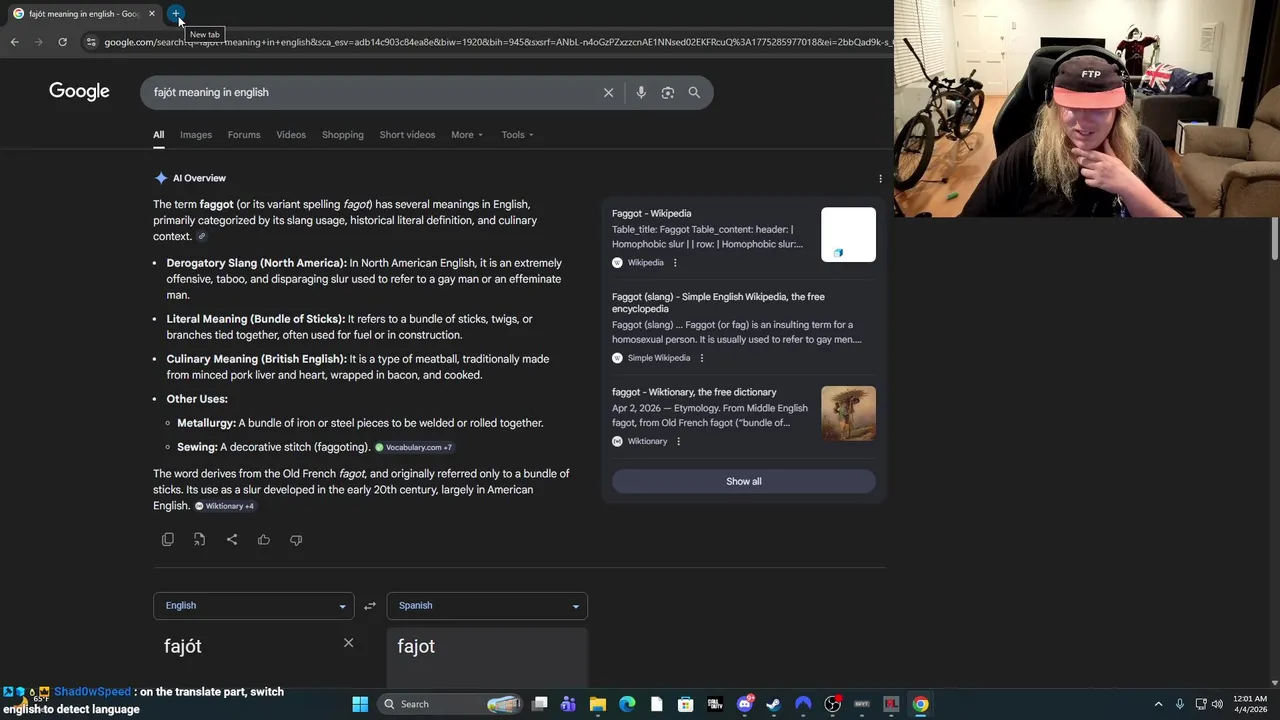Click the Google search input field
1280x720 pixels.
pyautogui.click(x=370, y=92)
